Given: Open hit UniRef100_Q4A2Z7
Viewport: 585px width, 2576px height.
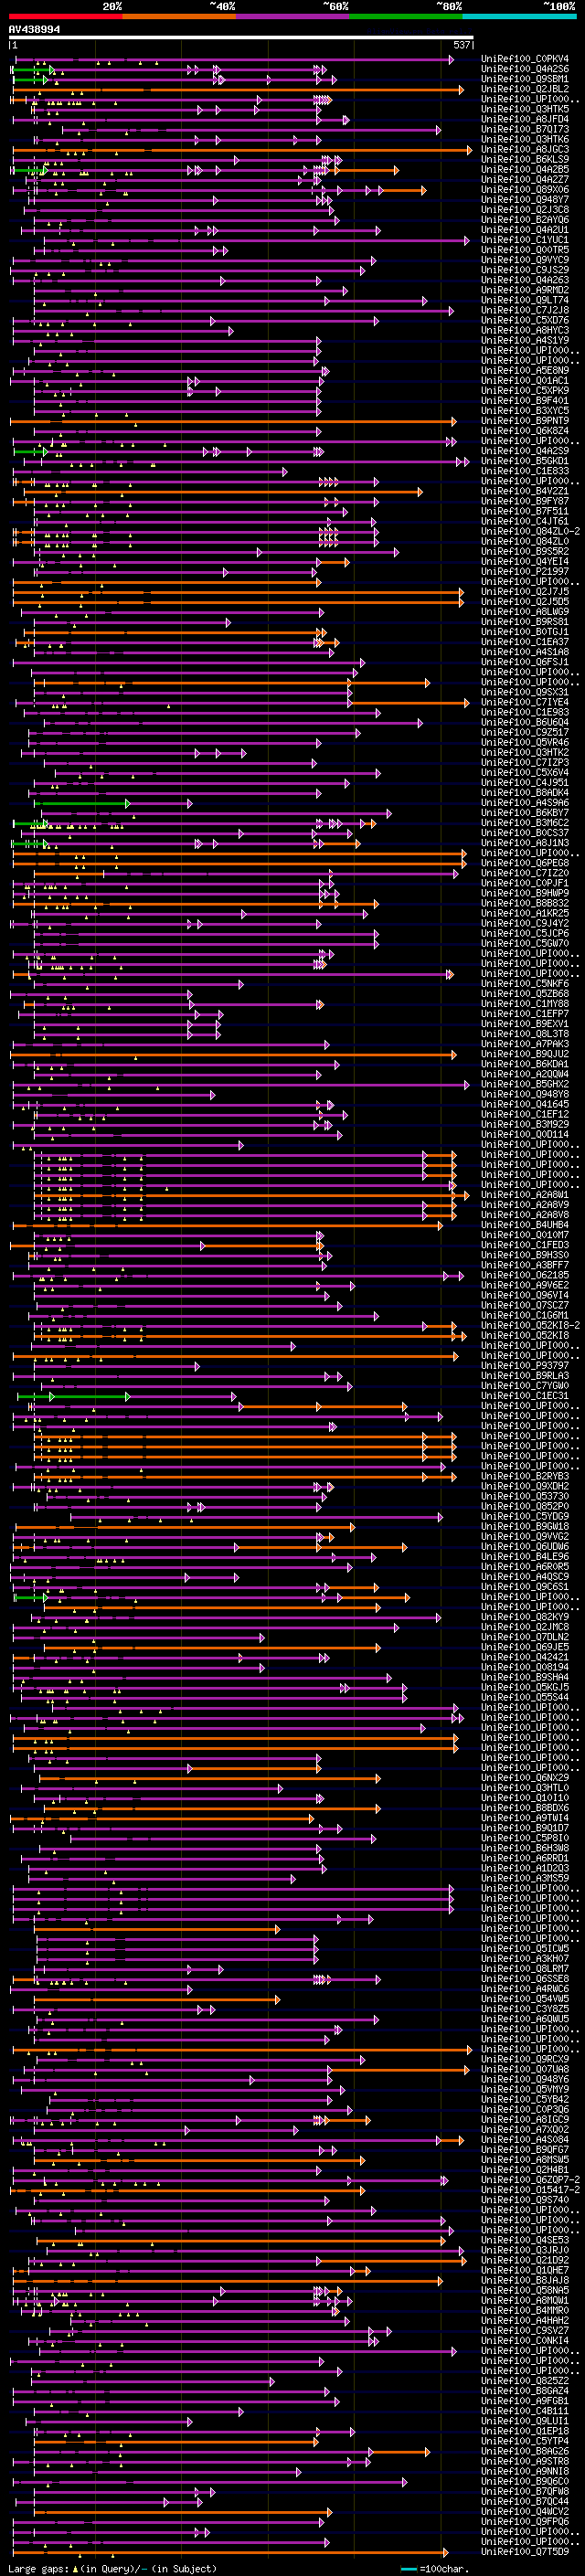Looking at the screenshot, I should [525, 180].
